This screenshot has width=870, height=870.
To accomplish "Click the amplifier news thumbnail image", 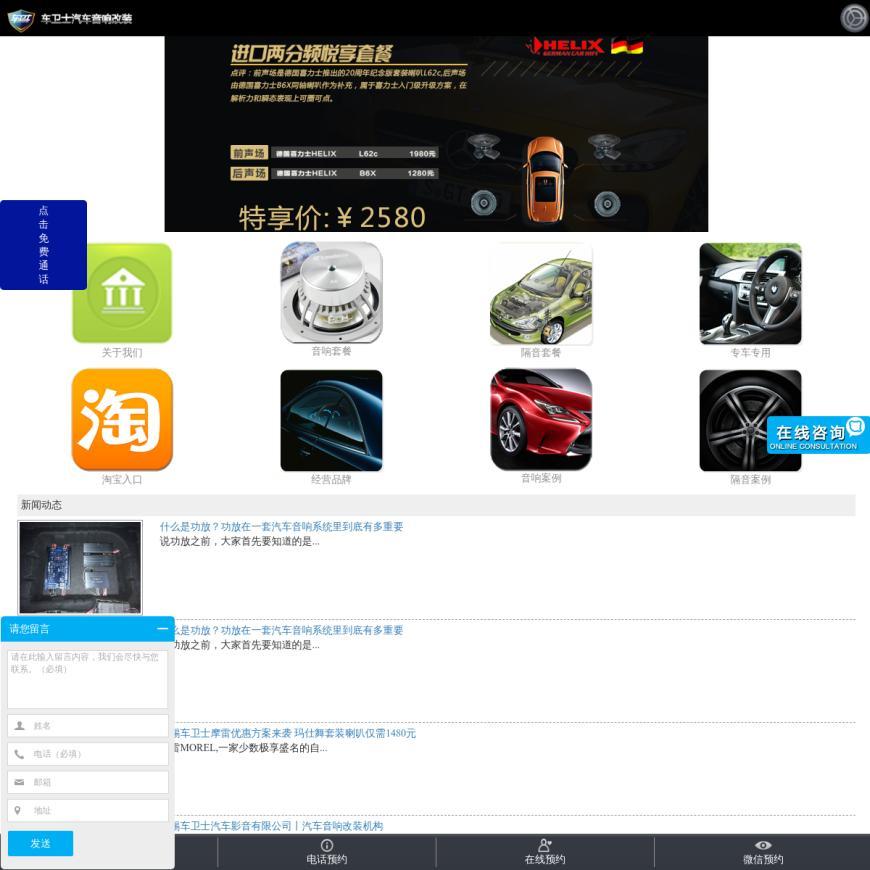I will [80, 567].
